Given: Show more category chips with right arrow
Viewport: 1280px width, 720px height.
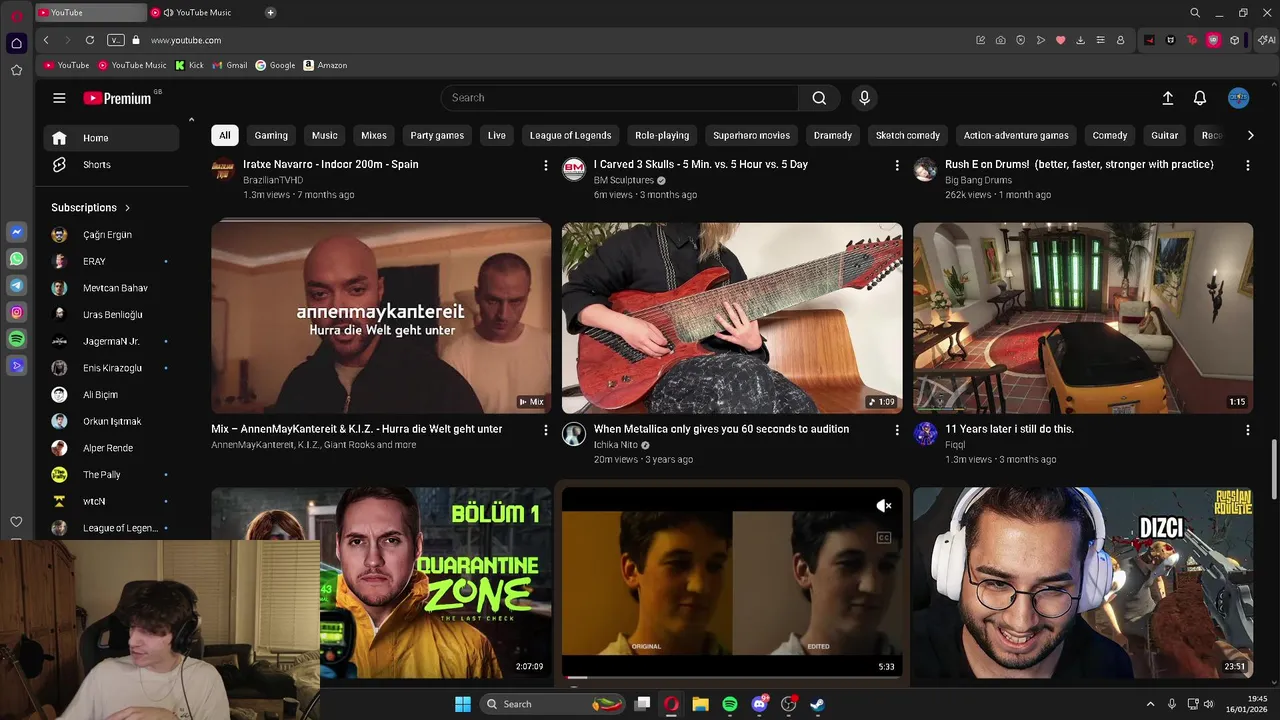Looking at the screenshot, I should [x=1250, y=135].
